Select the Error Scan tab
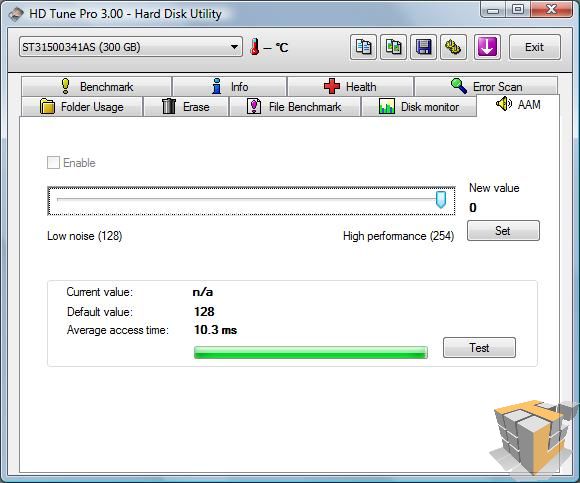Viewport: 580px width, 483px height. point(486,87)
